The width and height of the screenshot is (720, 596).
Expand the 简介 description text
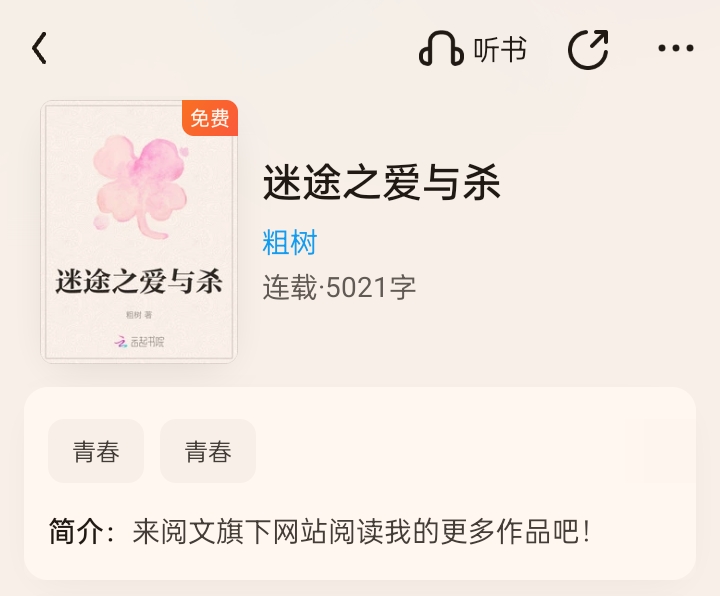361,531
